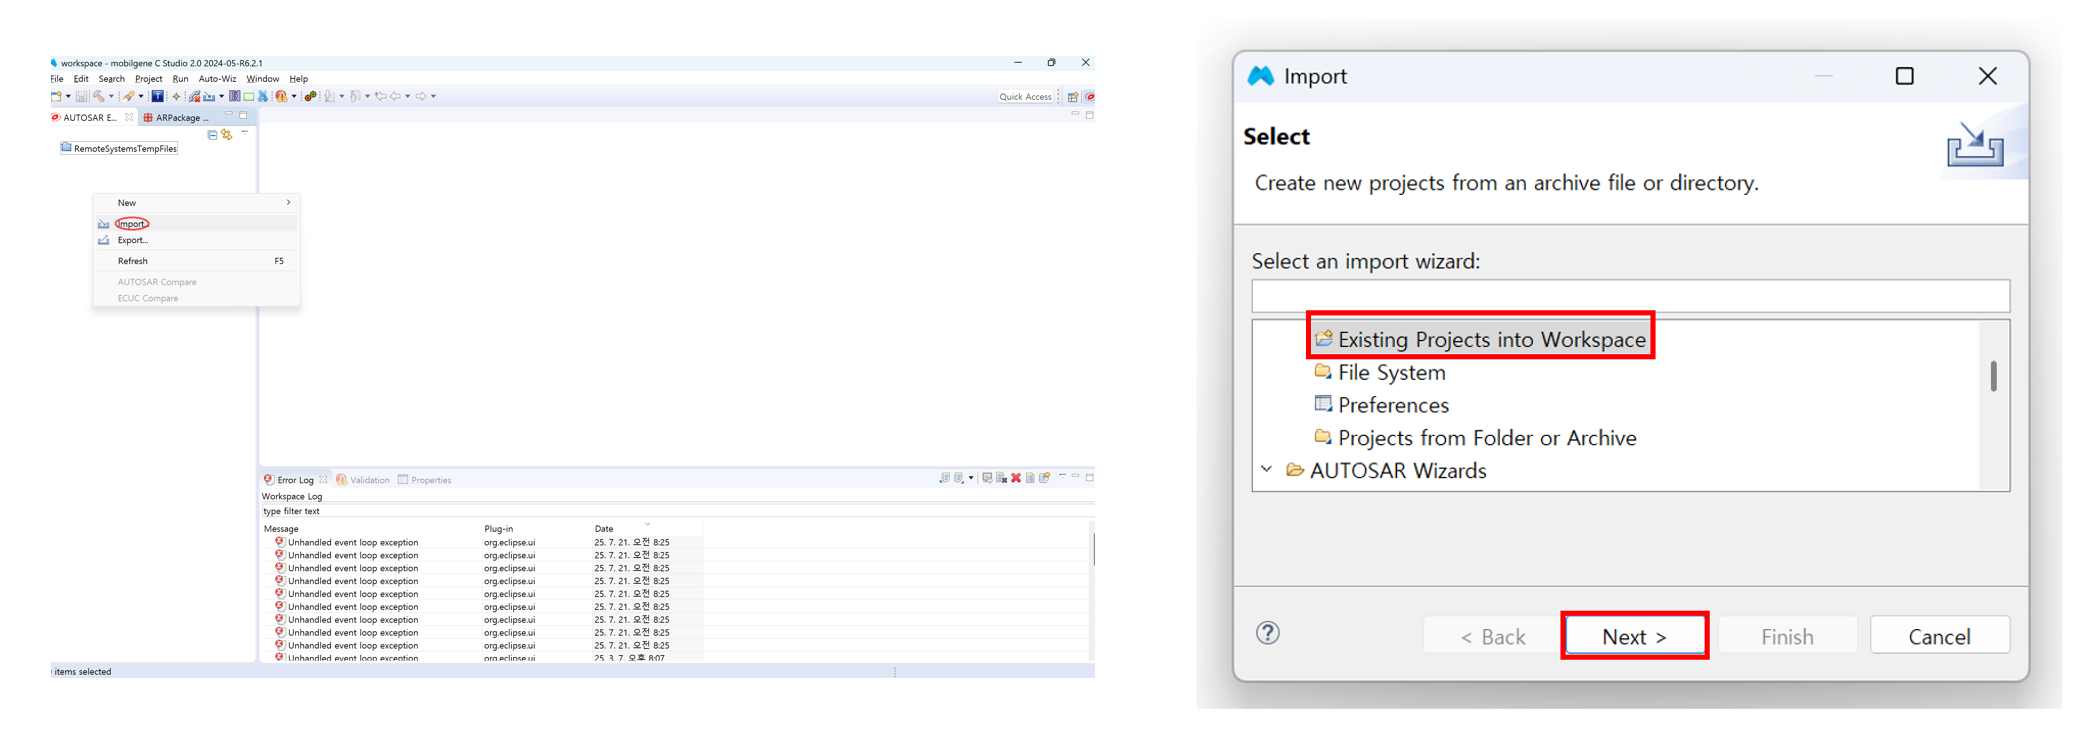Click the Export Log icon in Error Log
Image resolution: width=2088 pixels, height=736 pixels.
[944, 478]
